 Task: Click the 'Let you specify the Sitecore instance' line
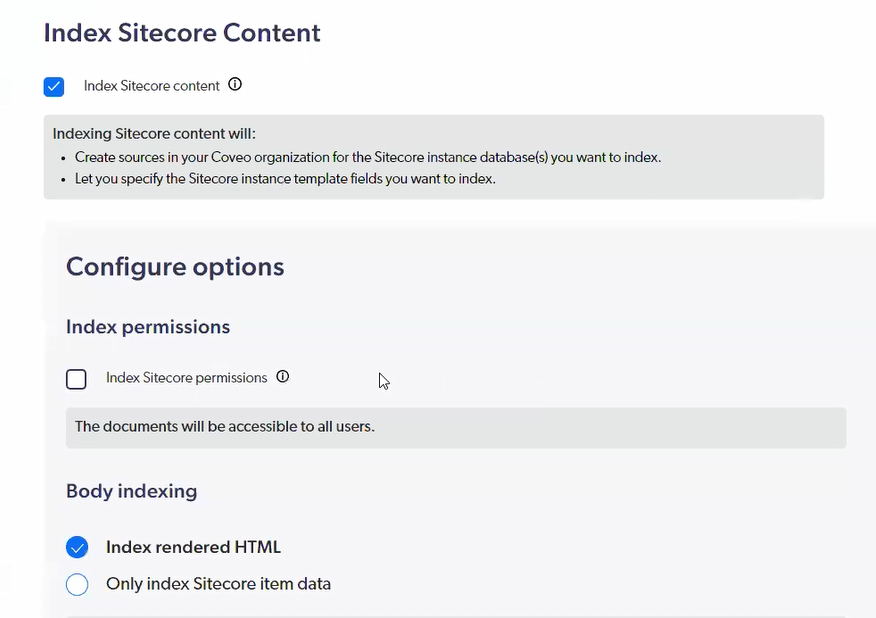coord(285,179)
